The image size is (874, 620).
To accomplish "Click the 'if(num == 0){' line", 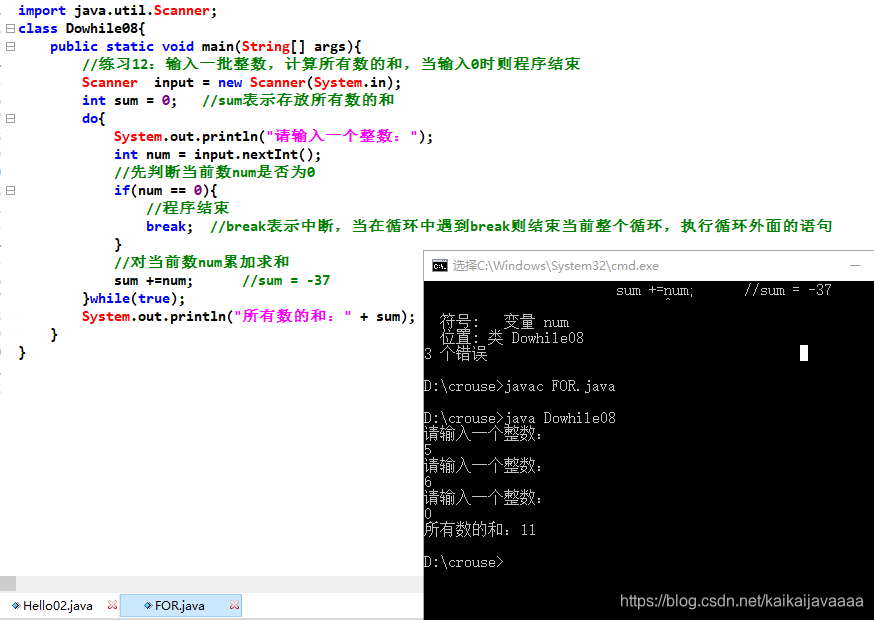I will [x=166, y=191].
